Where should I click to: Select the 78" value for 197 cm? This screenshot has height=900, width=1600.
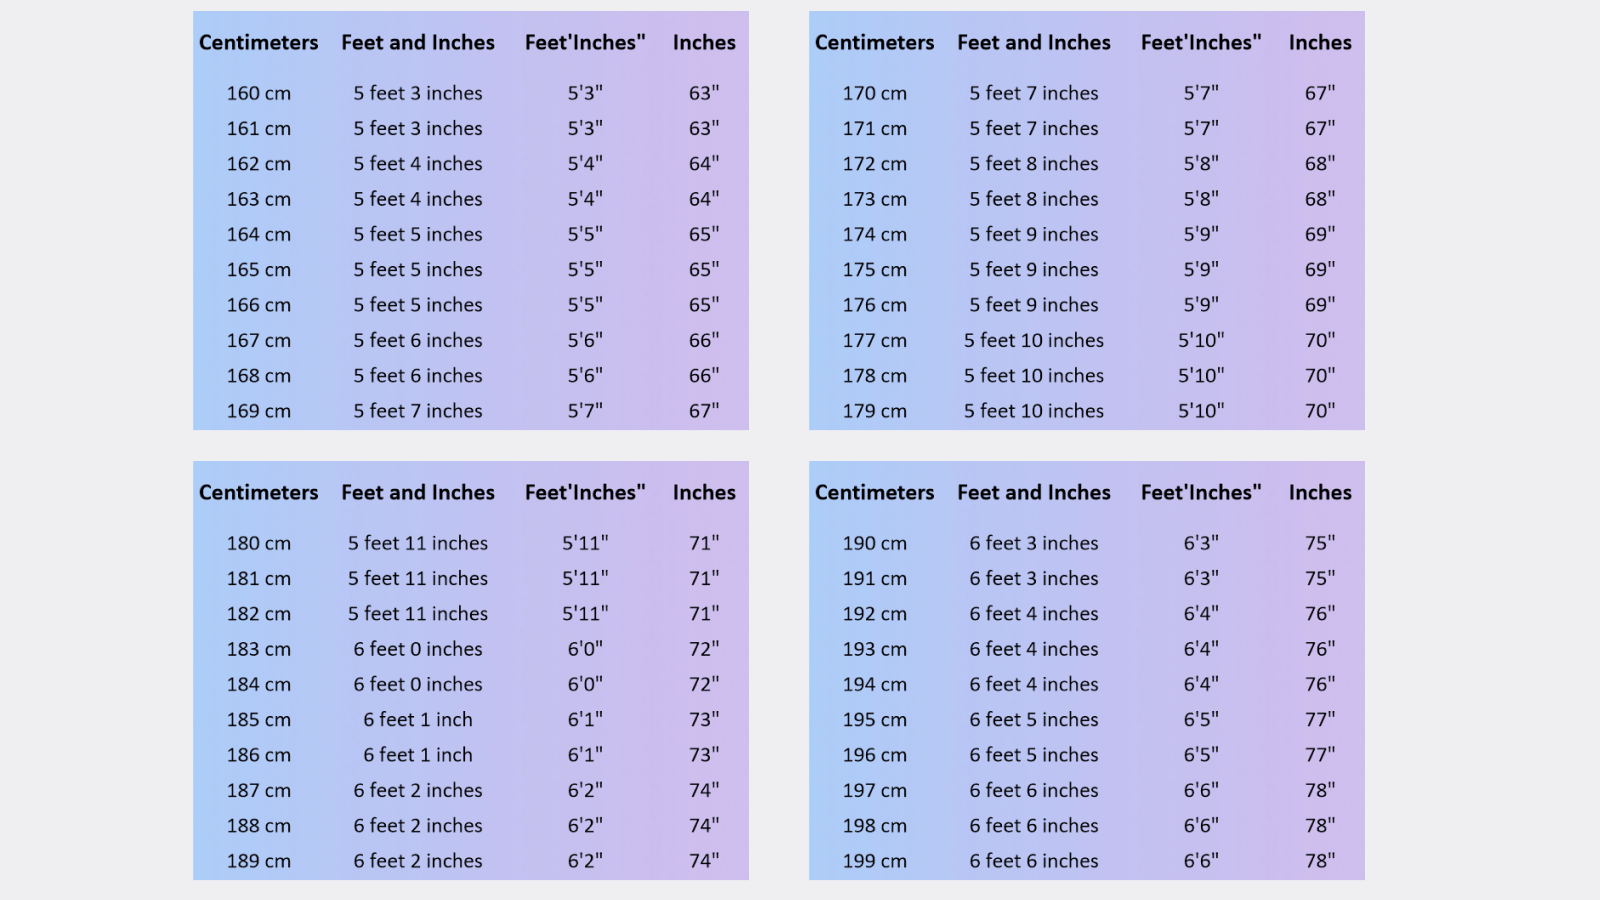1320,790
